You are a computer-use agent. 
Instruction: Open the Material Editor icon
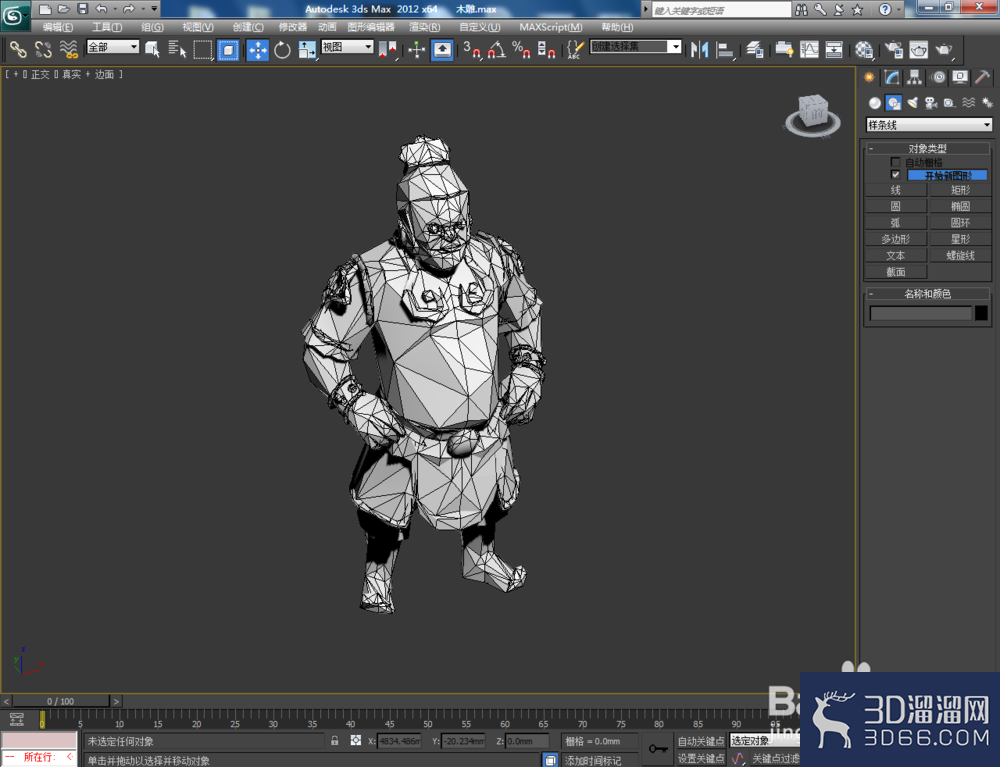pyautogui.click(x=864, y=50)
